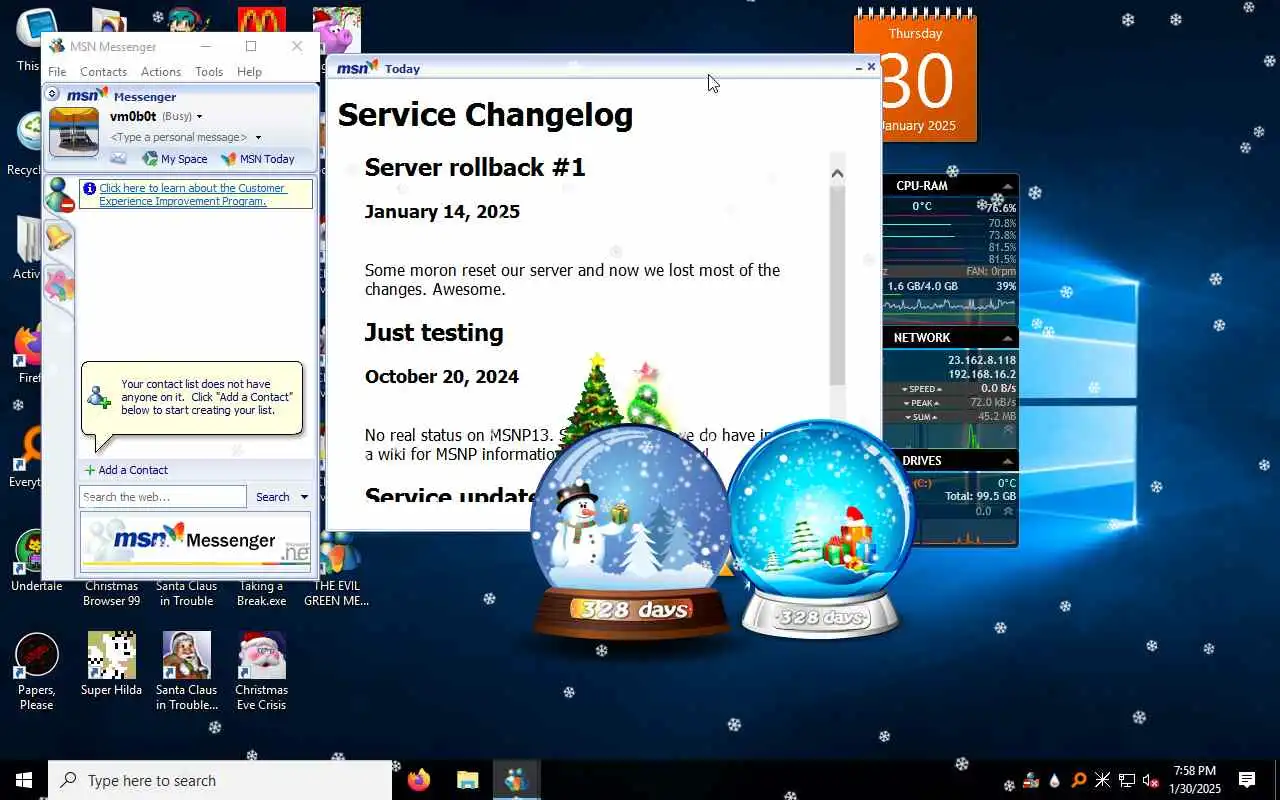The width and height of the screenshot is (1280, 800).
Task: Click the MSN Messenger taskbar button
Action: pyautogui.click(x=516, y=780)
